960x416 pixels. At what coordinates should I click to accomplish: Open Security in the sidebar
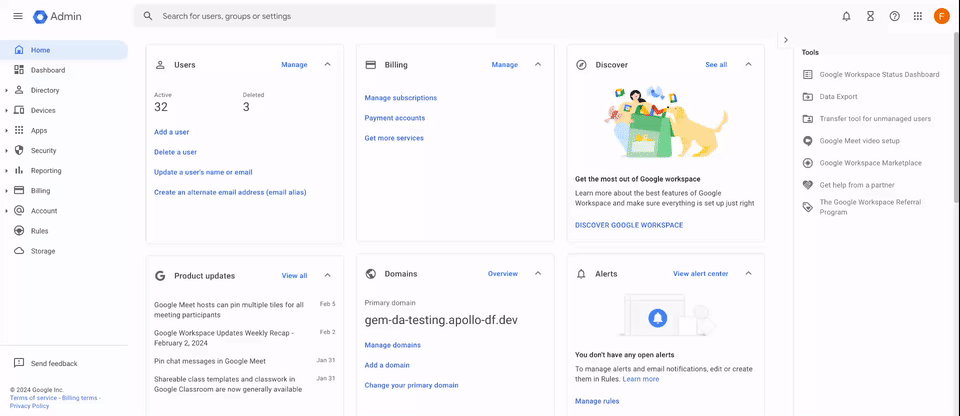coord(64,151)
